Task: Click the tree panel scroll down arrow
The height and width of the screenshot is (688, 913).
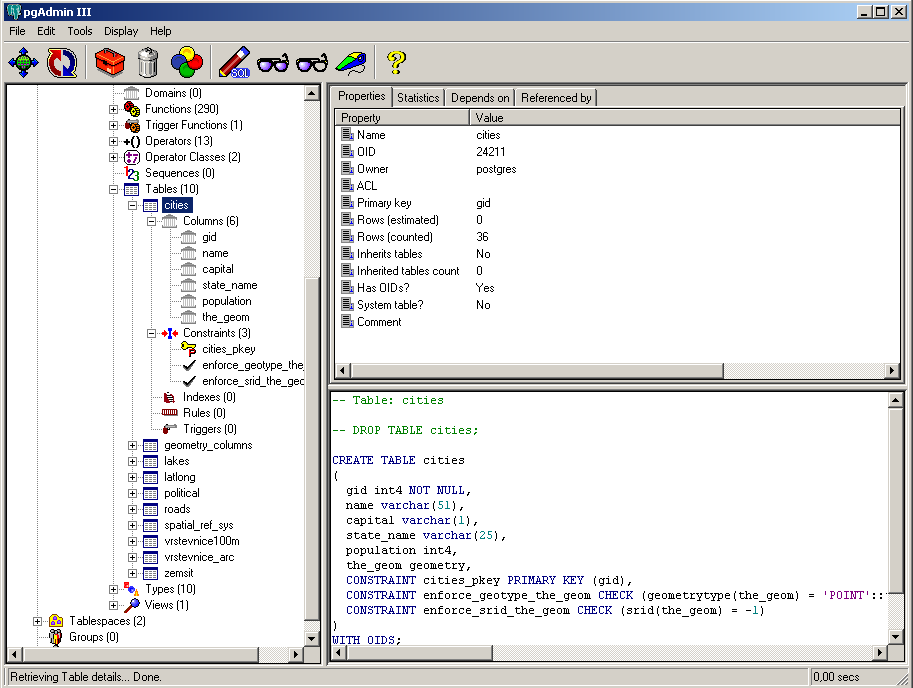Action: click(x=312, y=639)
